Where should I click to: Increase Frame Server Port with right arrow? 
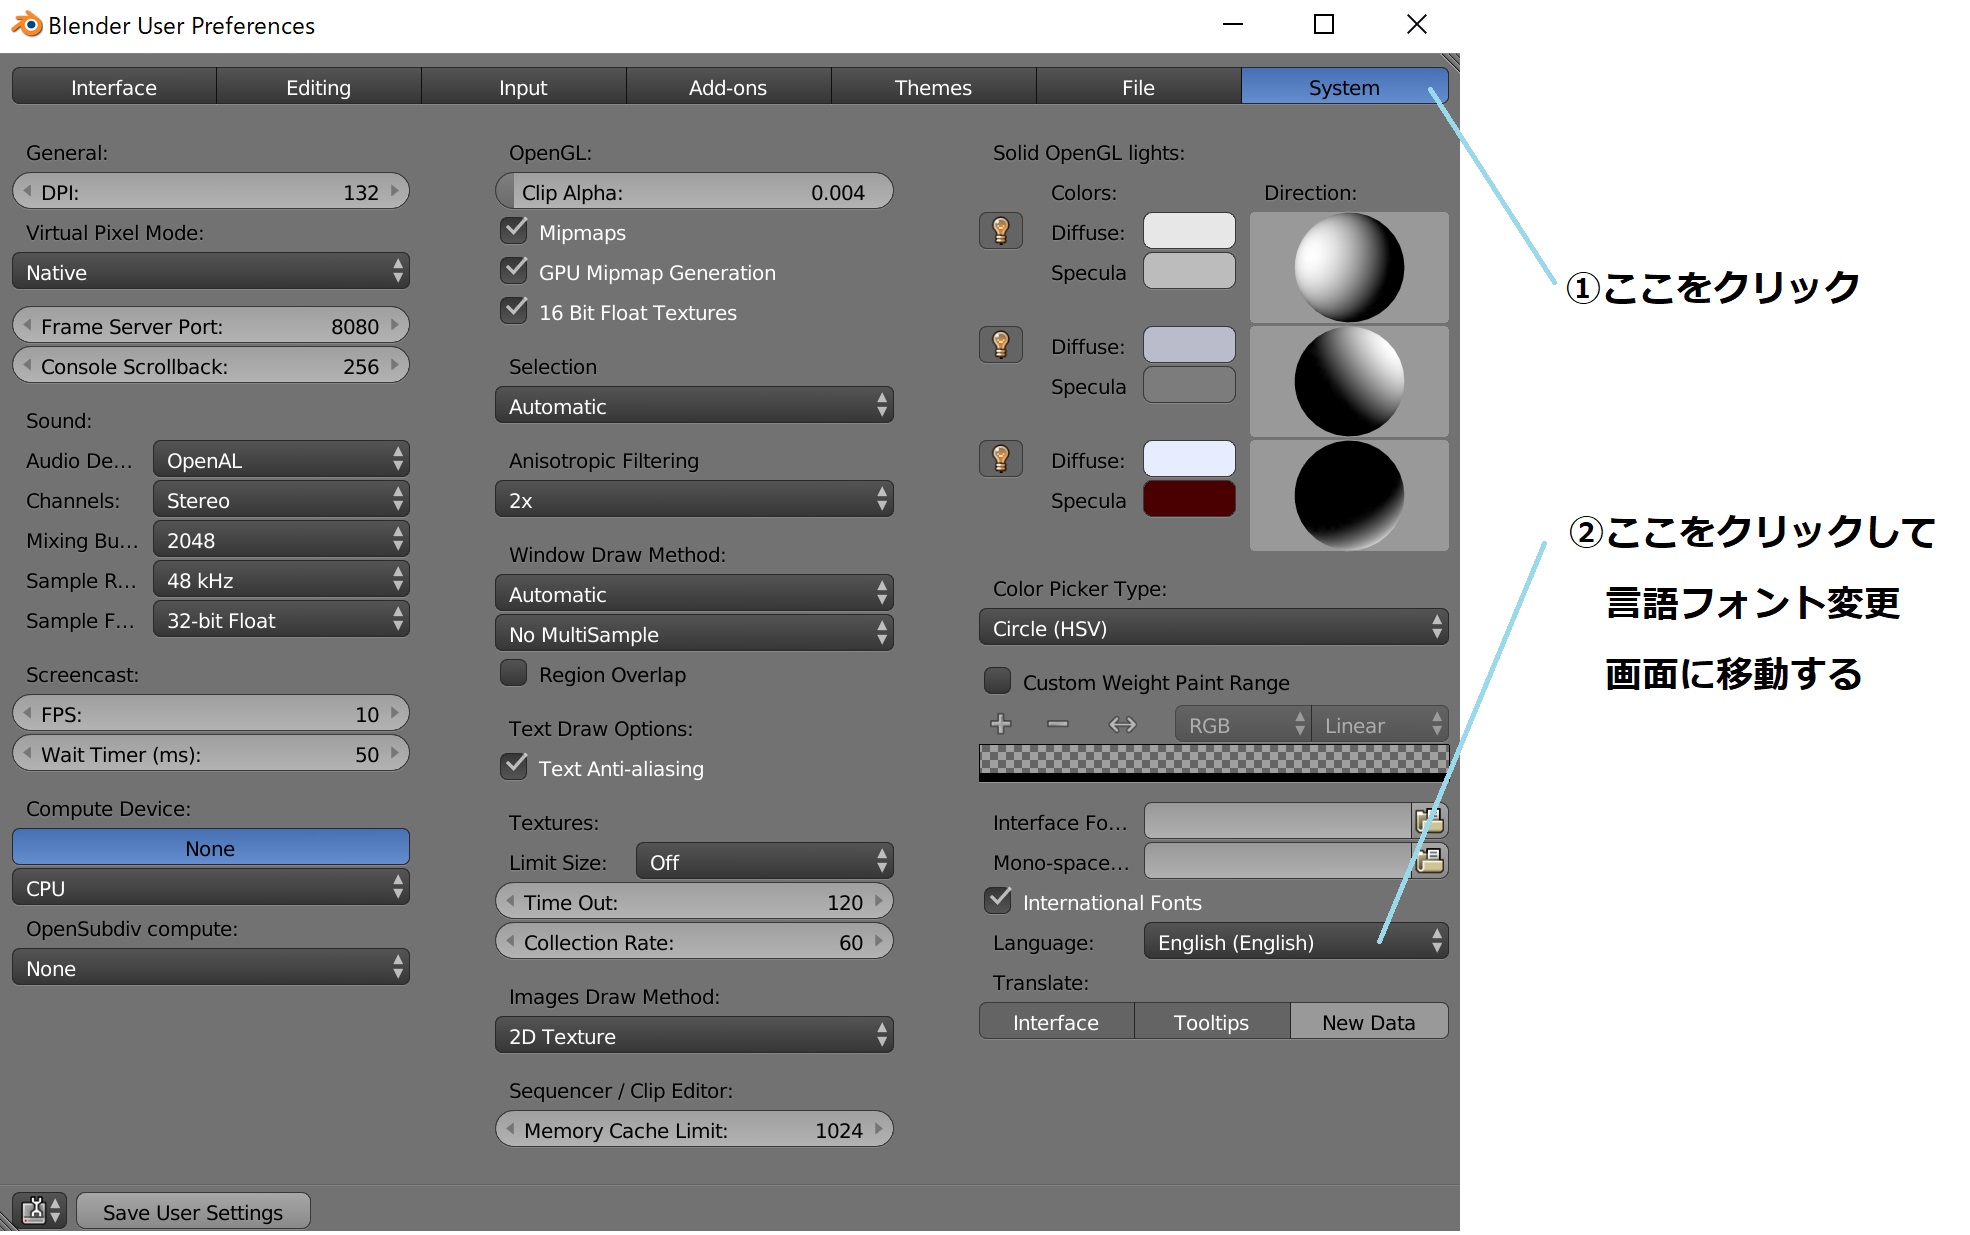click(x=395, y=325)
